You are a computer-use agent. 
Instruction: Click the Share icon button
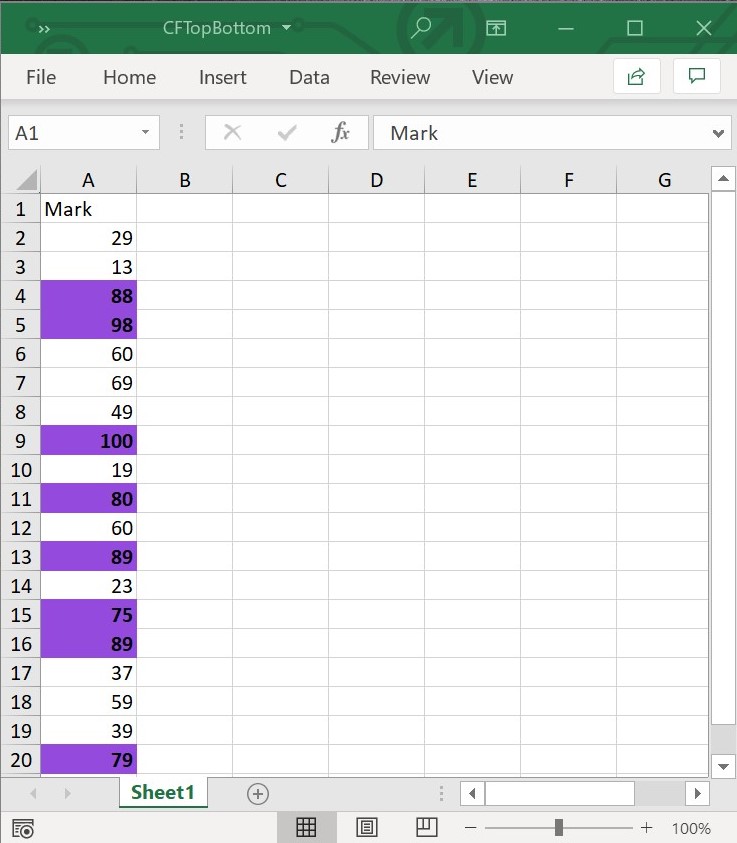click(636, 77)
